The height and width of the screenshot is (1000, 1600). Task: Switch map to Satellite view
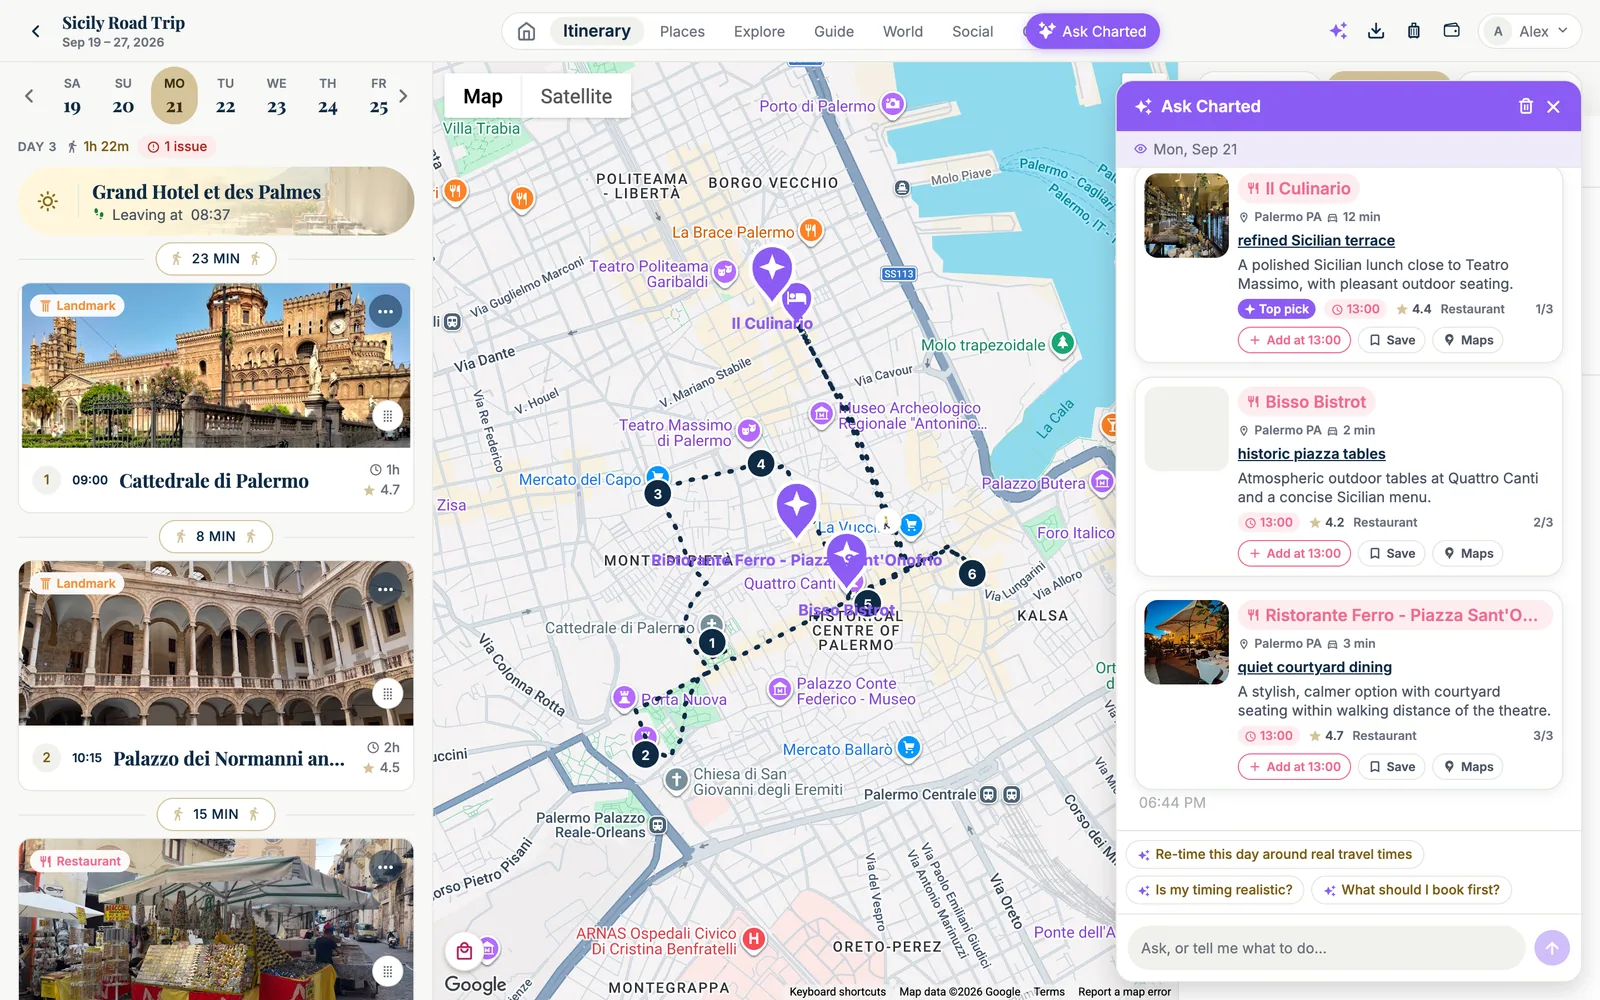pyautogui.click(x=576, y=96)
